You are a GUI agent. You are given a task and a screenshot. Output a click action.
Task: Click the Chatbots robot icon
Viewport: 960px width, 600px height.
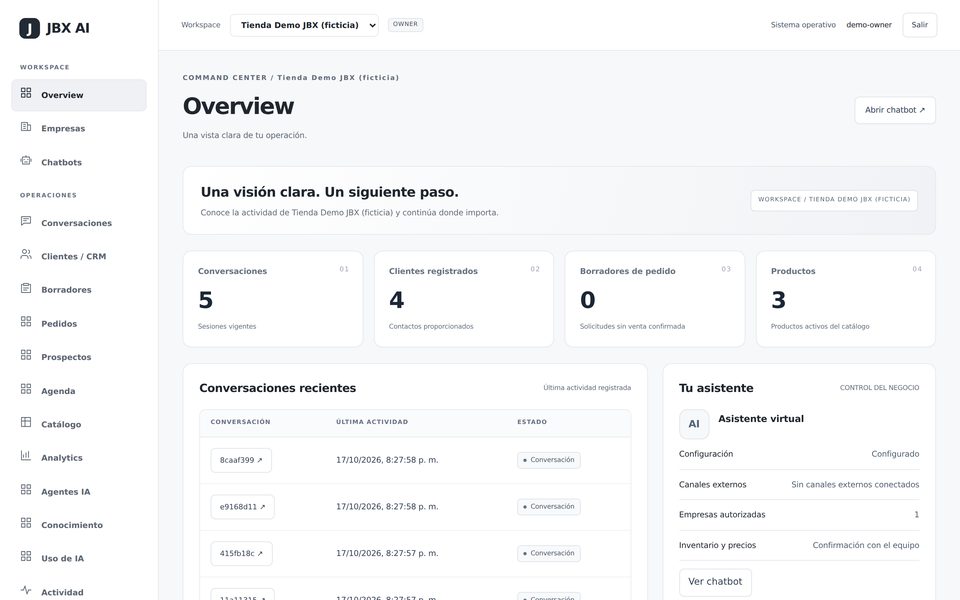coord(26,160)
